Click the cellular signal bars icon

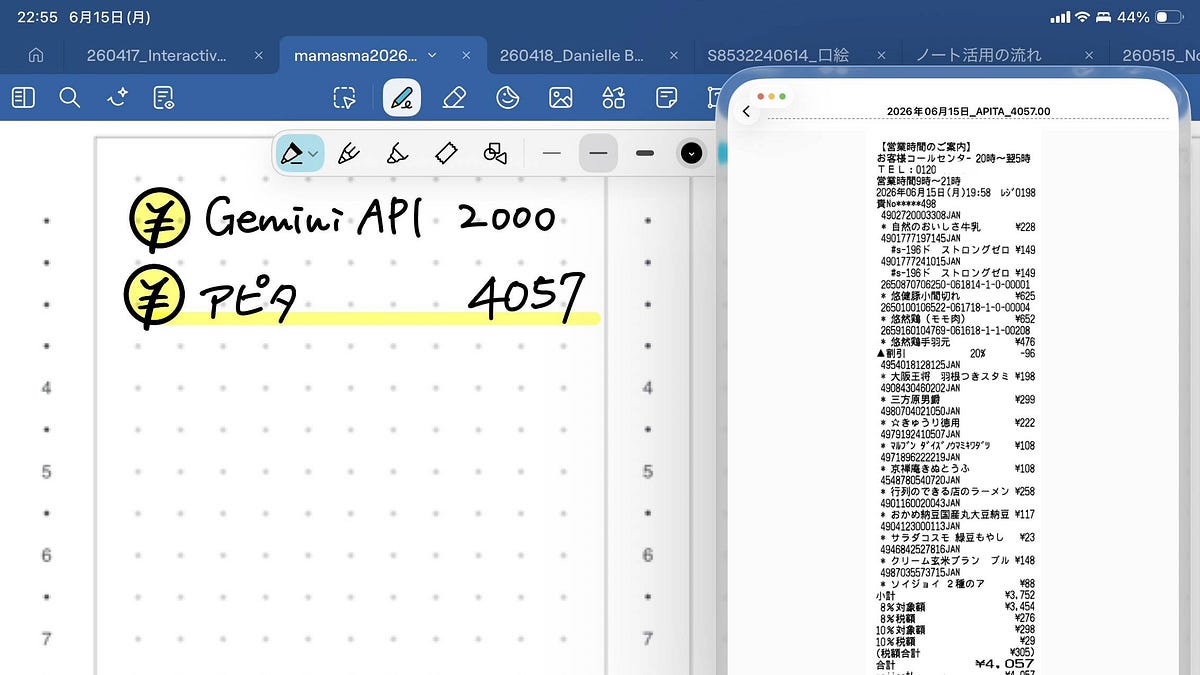click(1060, 17)
